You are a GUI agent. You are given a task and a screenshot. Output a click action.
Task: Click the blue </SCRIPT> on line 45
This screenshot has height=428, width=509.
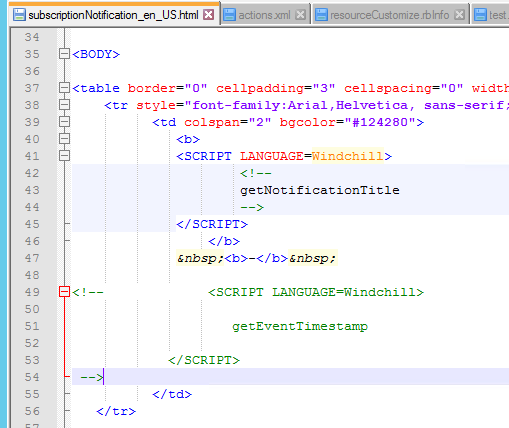pos(212,224)
